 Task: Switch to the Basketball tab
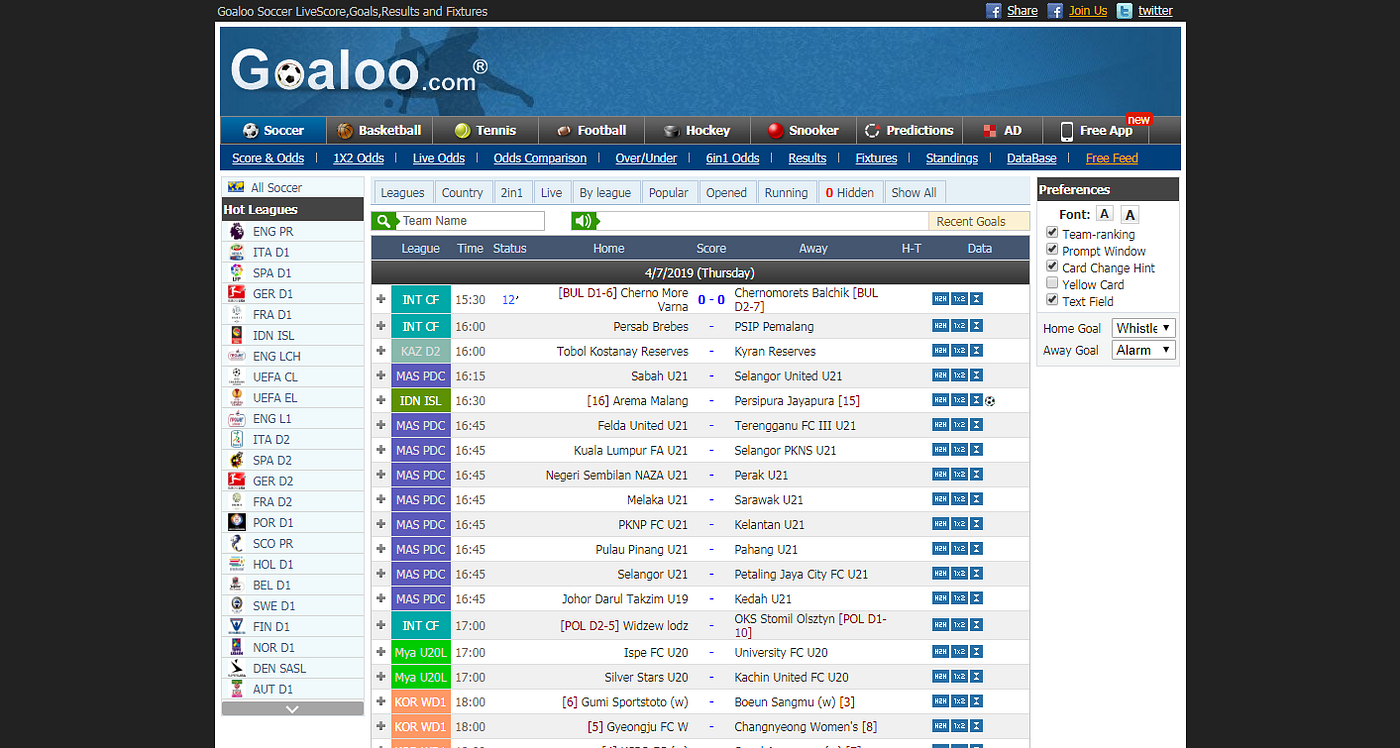point(380,130)
